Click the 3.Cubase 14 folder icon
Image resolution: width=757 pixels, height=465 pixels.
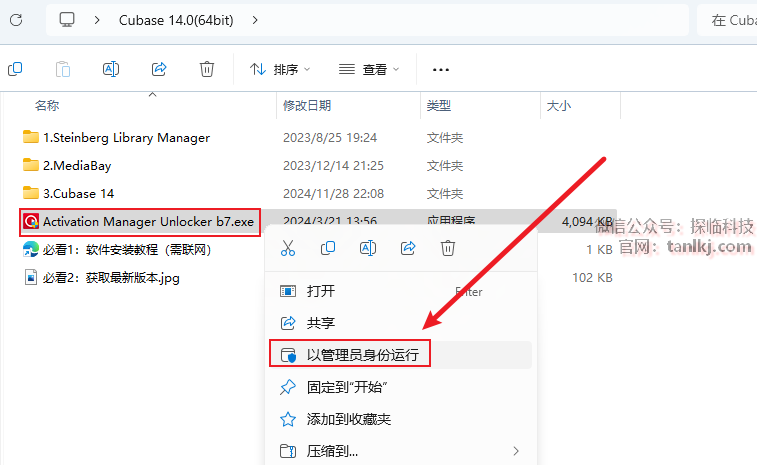(x=31, y=193)
